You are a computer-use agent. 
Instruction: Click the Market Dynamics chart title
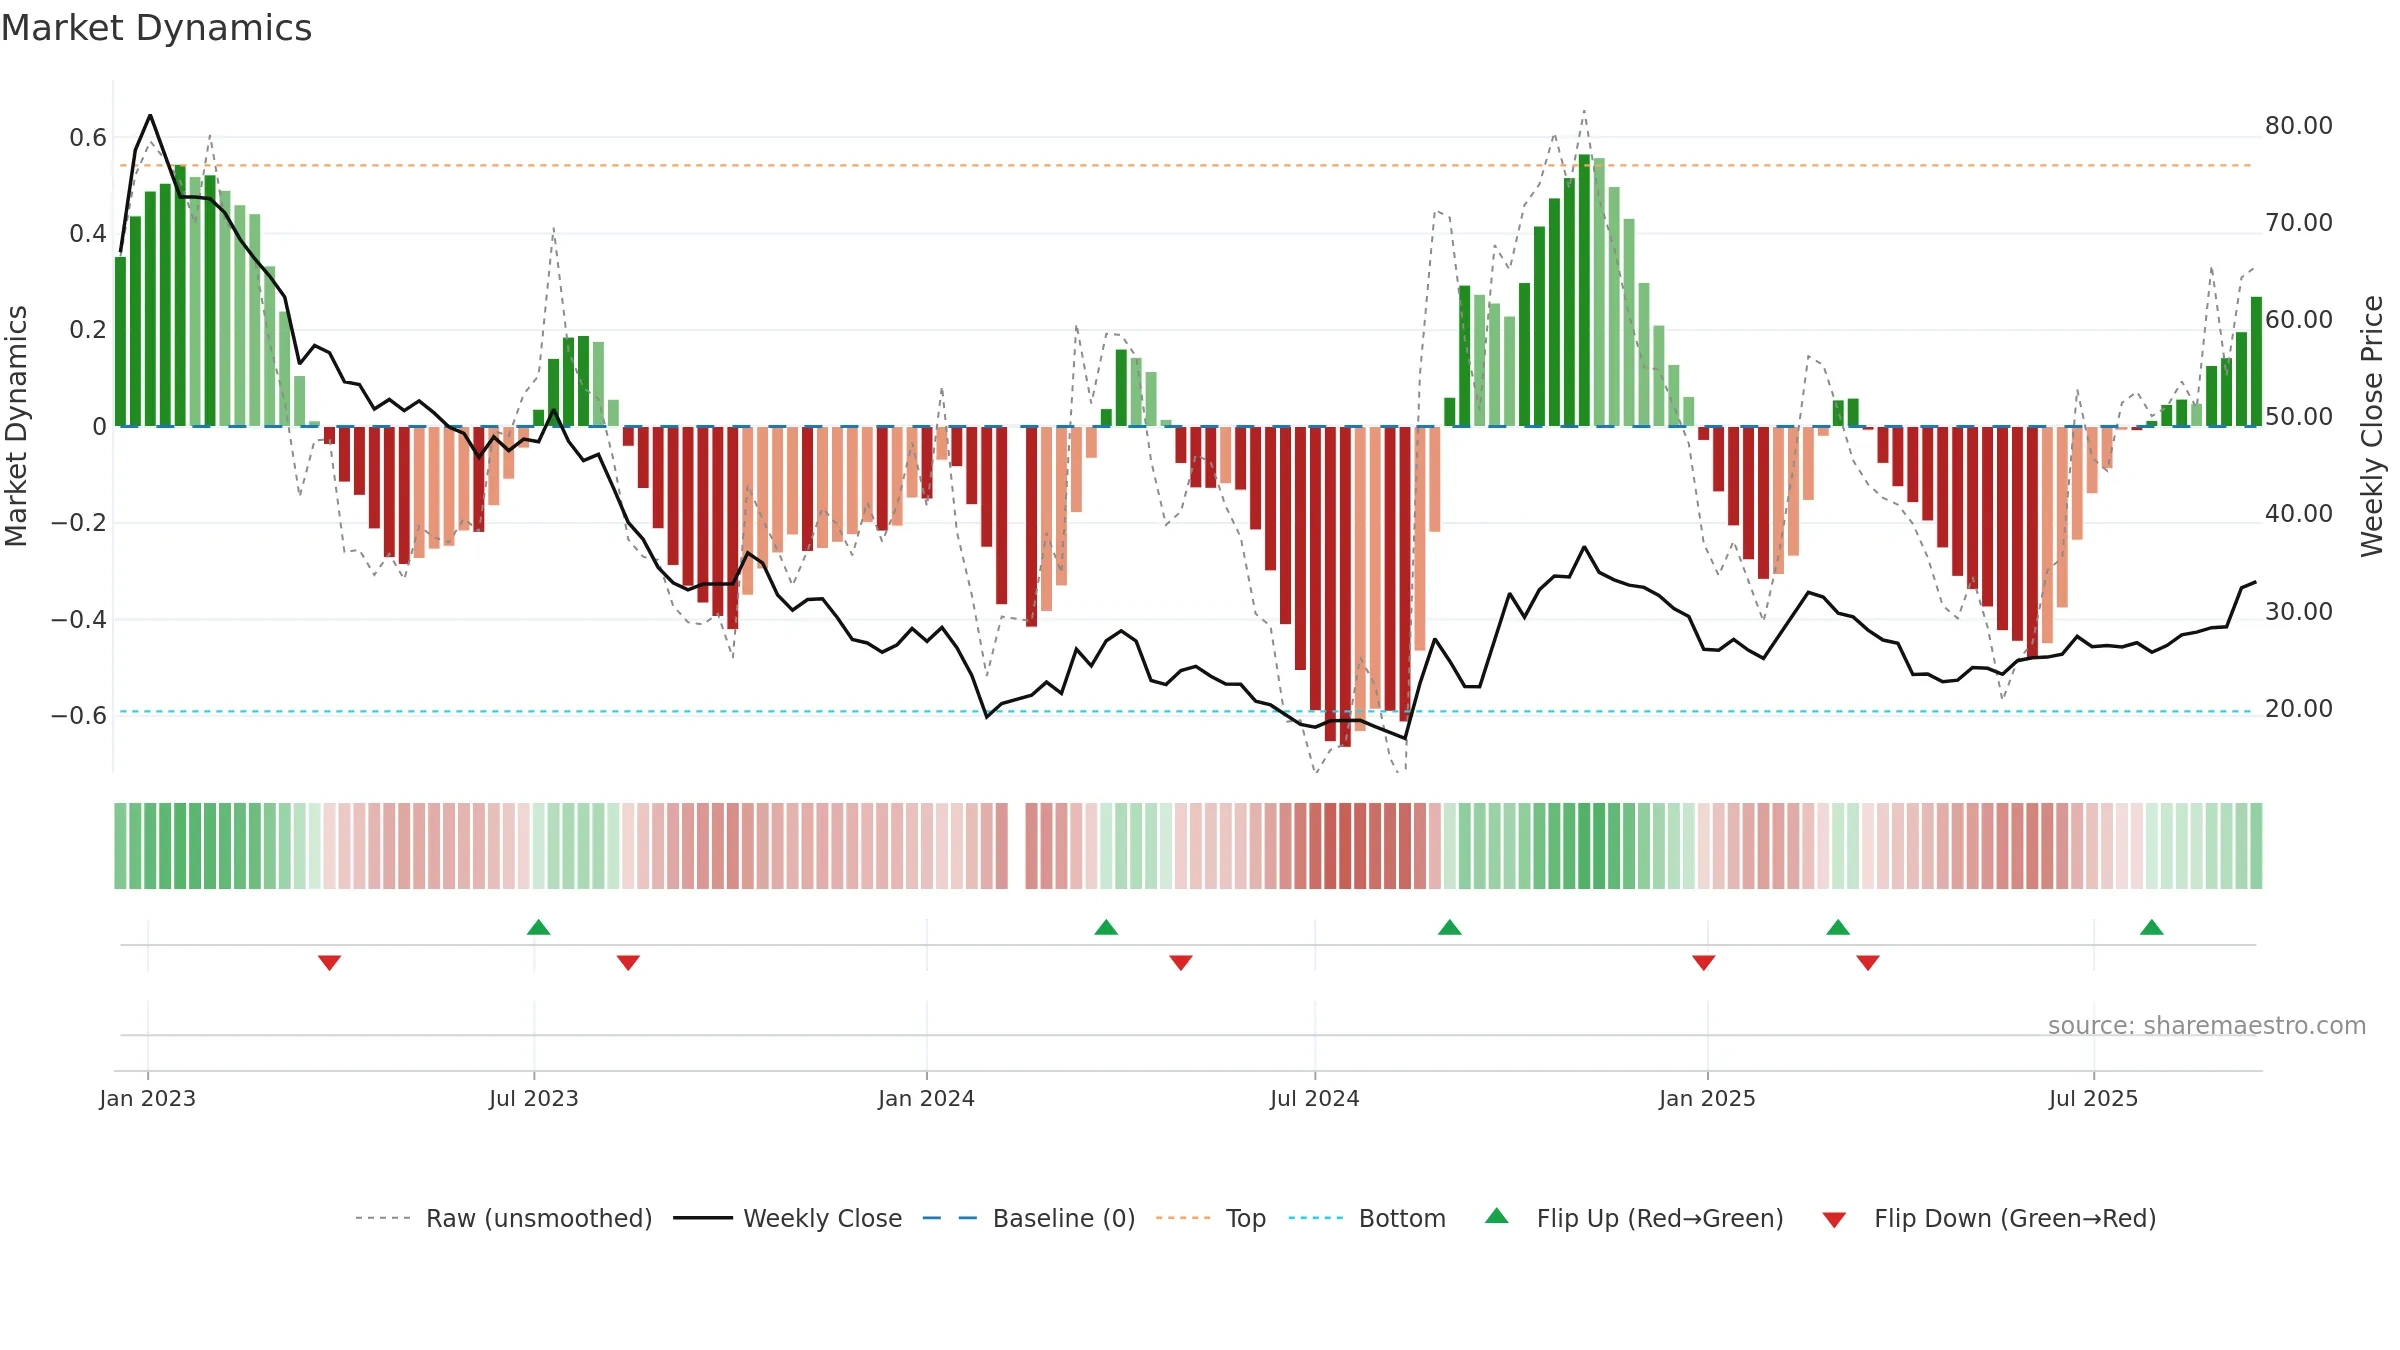pyautogui.click(x=157, y=28)
